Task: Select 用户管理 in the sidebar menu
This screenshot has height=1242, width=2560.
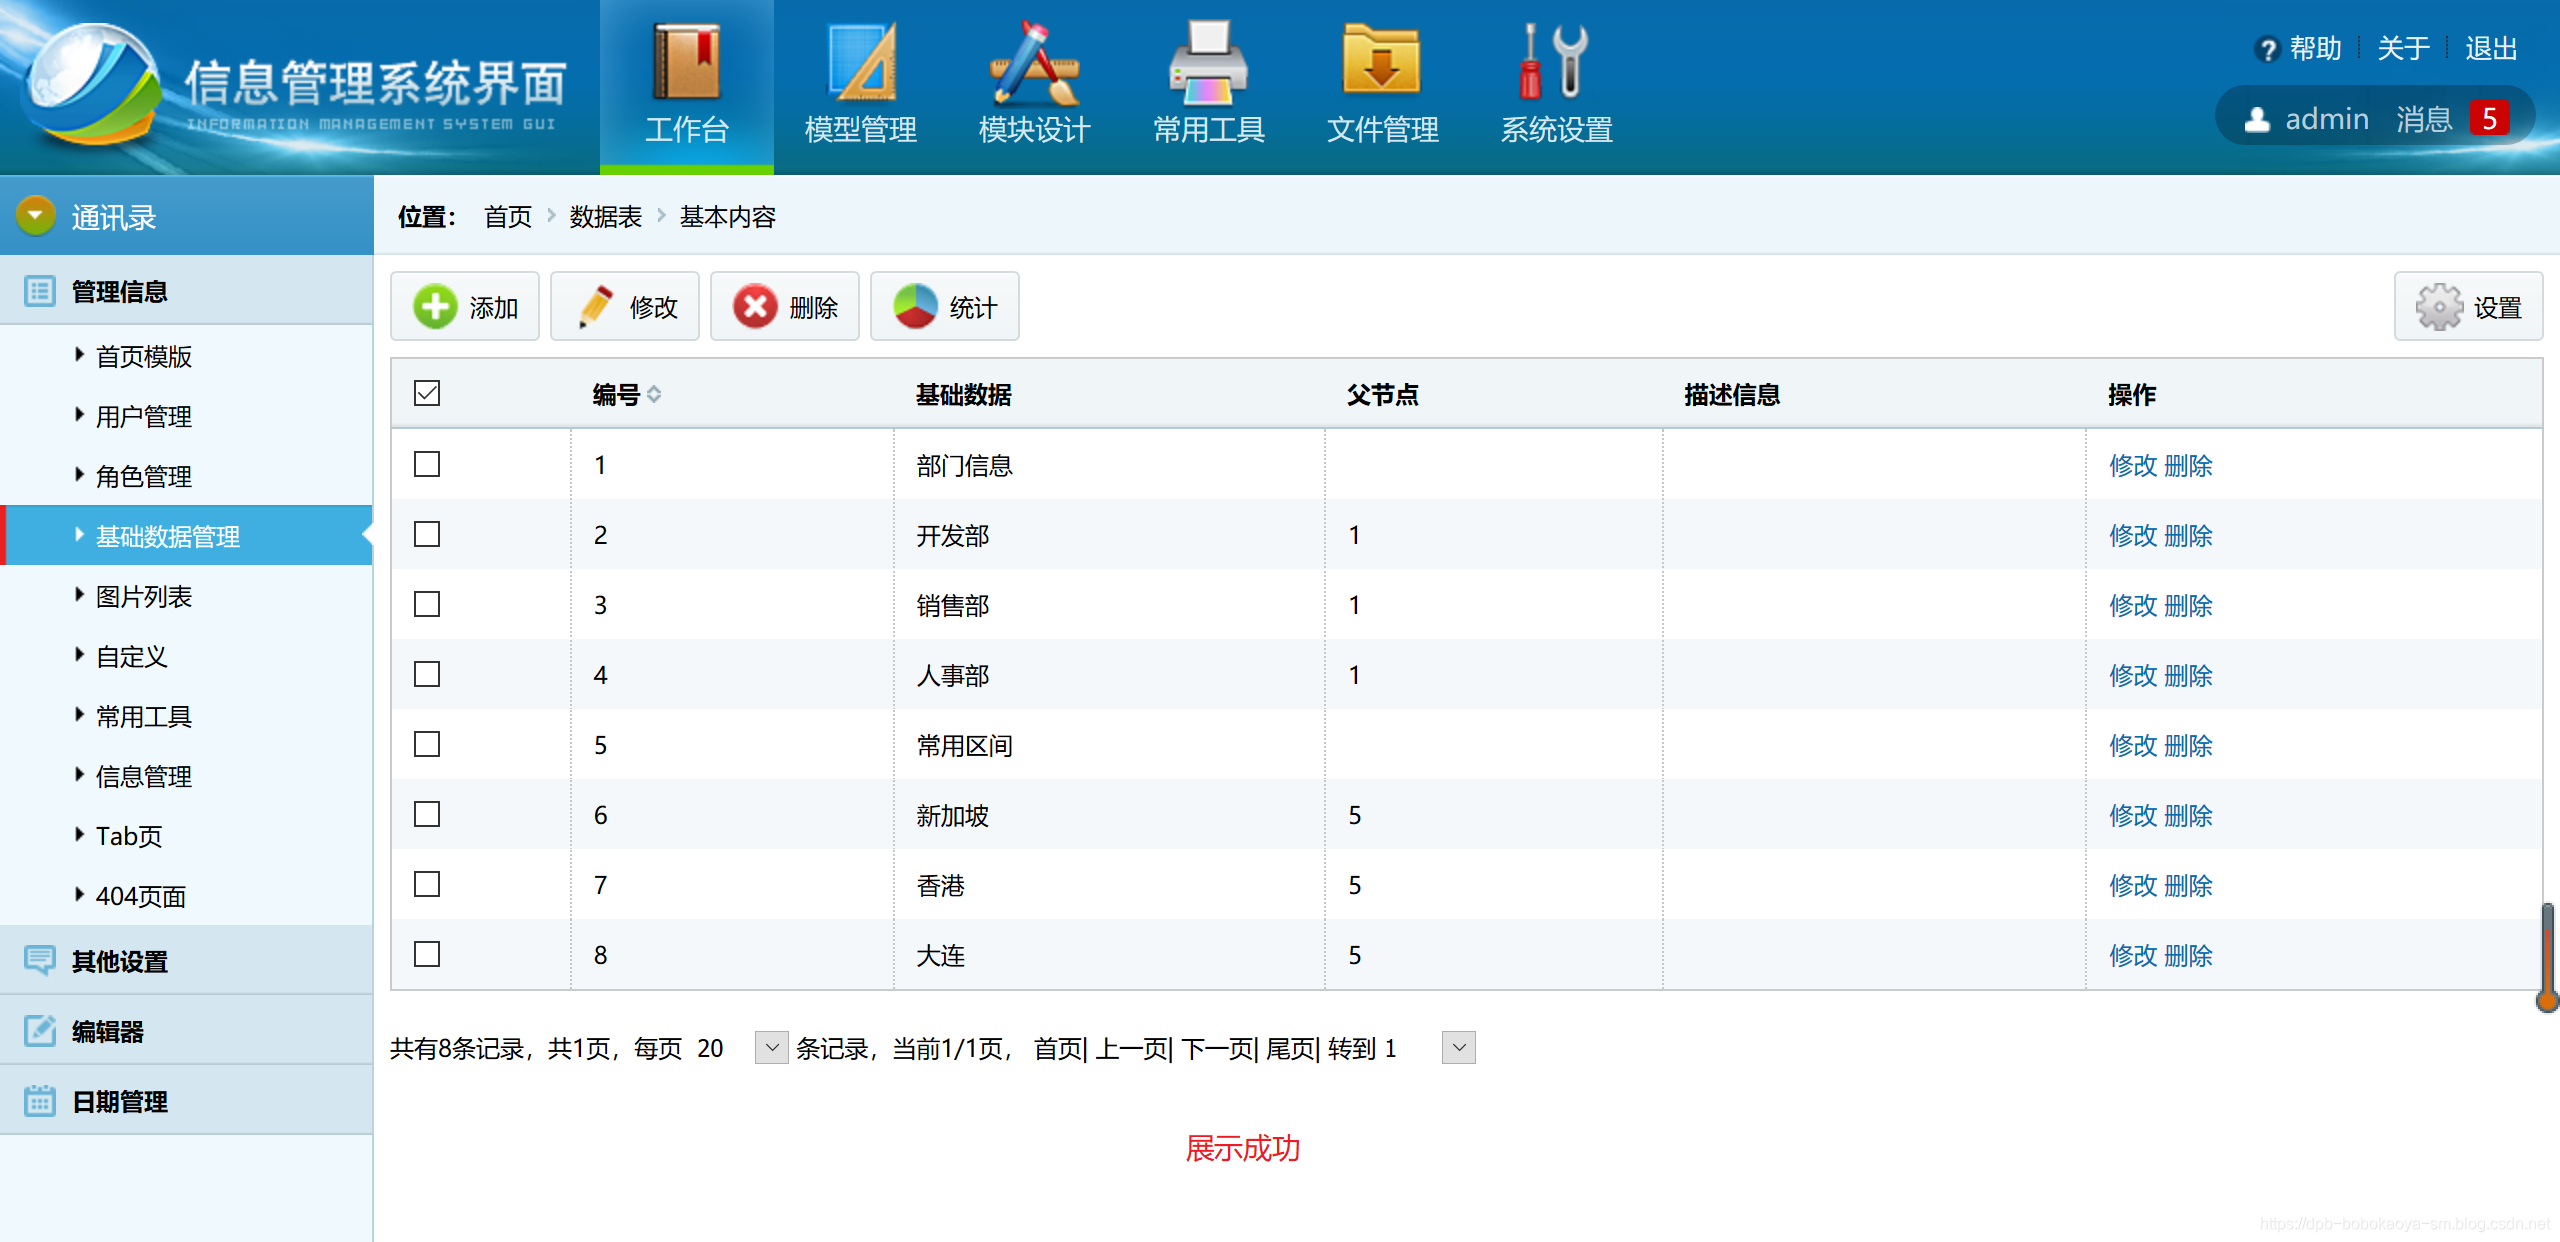Action: point(143,417)
